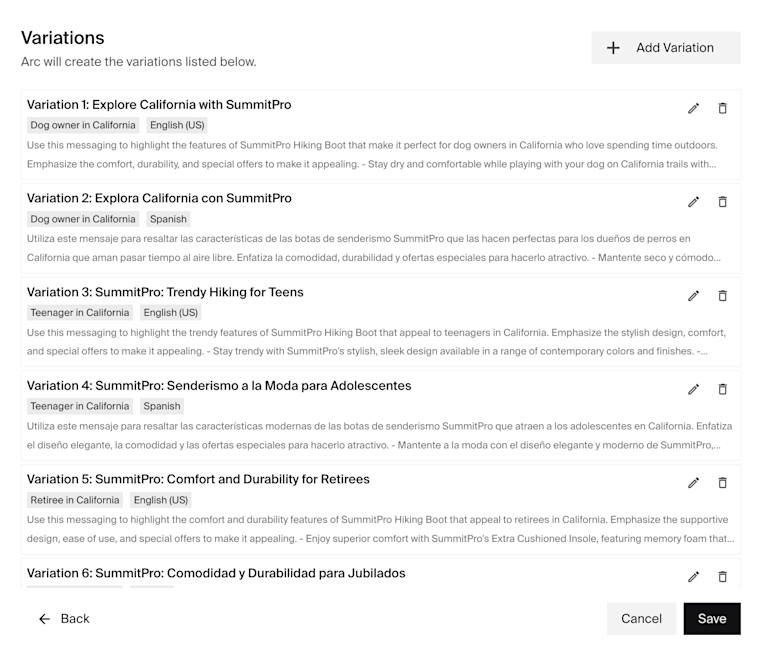The width and height of the screenshot is (763, 658).
Task: Remove Variation 2 with its trash icon
Action: tap(723, 201)
